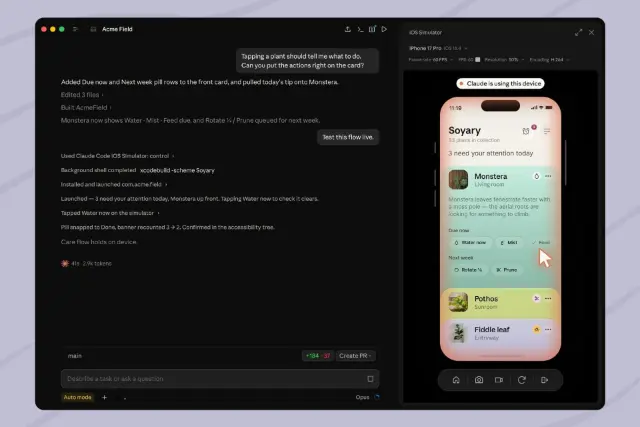Image resolution: width=640 pixels, height=427 pixels.
Task: Tap the checked Feed pill on Monstera
Action: pyautogui.click(x=541, y=242)
